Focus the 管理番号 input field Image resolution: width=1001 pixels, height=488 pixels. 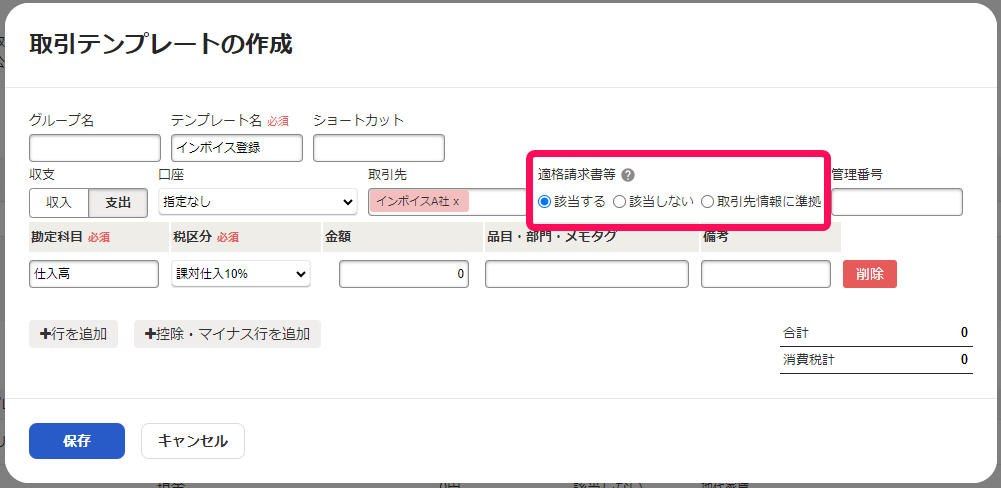tap(897, 202)
